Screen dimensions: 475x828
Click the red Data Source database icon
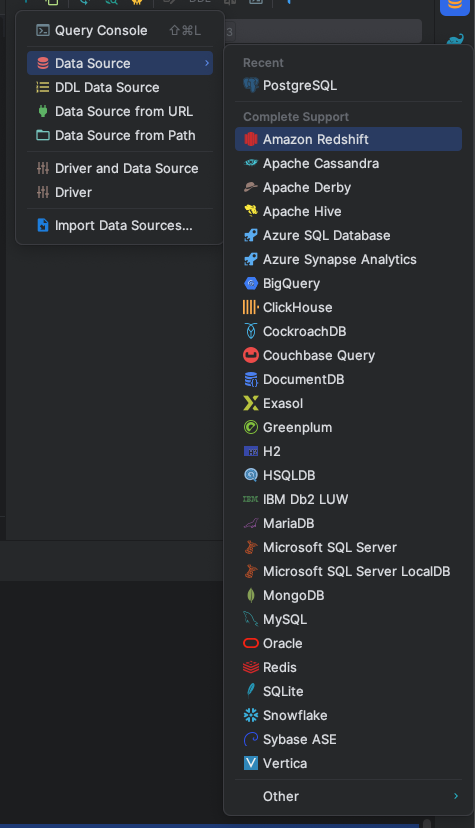click(43, 63)
